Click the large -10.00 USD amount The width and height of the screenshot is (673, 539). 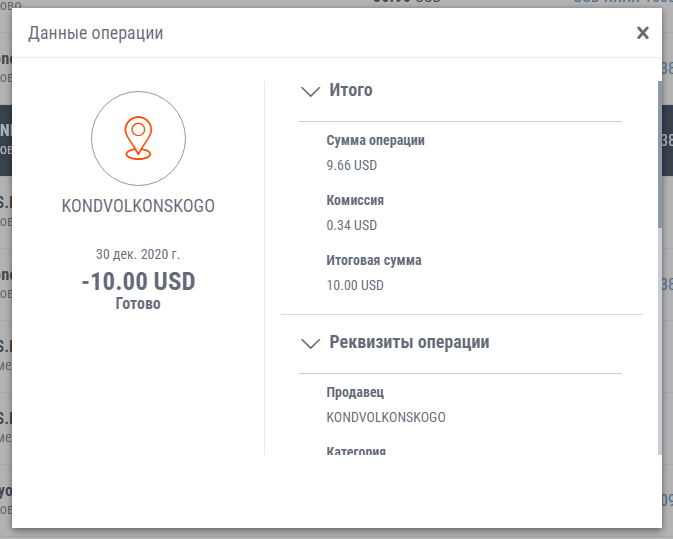(x=138, y=282)
